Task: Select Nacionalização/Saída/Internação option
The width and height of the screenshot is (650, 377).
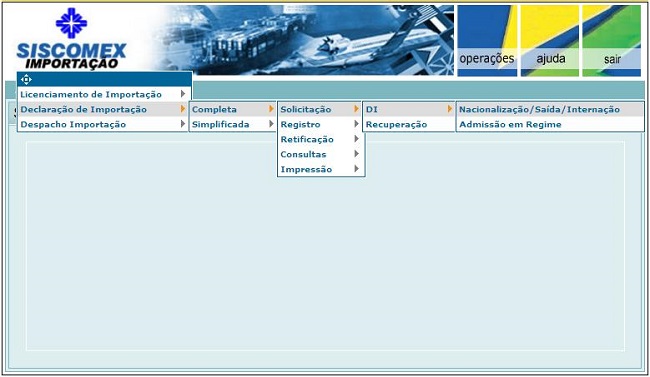Action: tap(551, 109)
